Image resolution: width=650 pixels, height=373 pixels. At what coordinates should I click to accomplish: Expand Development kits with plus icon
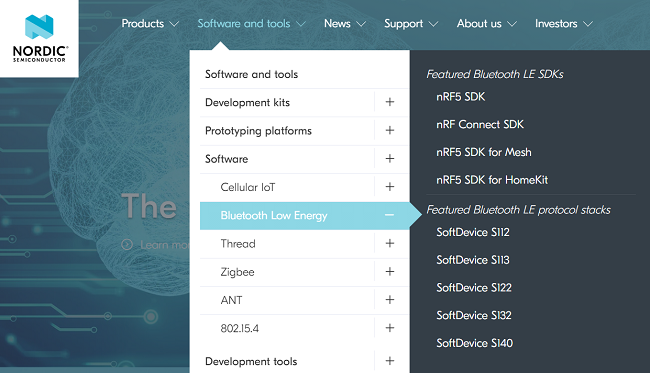pos(390,102)
